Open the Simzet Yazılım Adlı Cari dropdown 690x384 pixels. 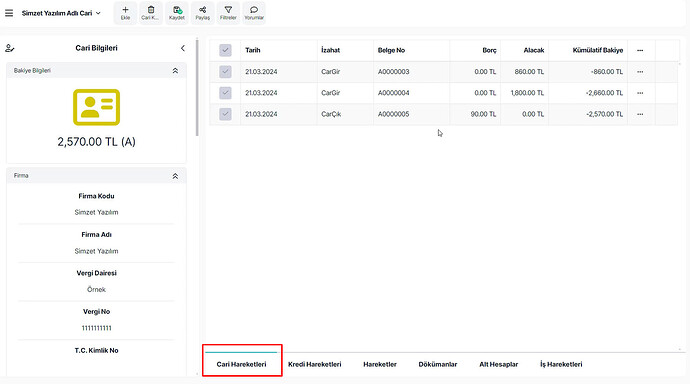pyautogui.click(x=61, y=13)
